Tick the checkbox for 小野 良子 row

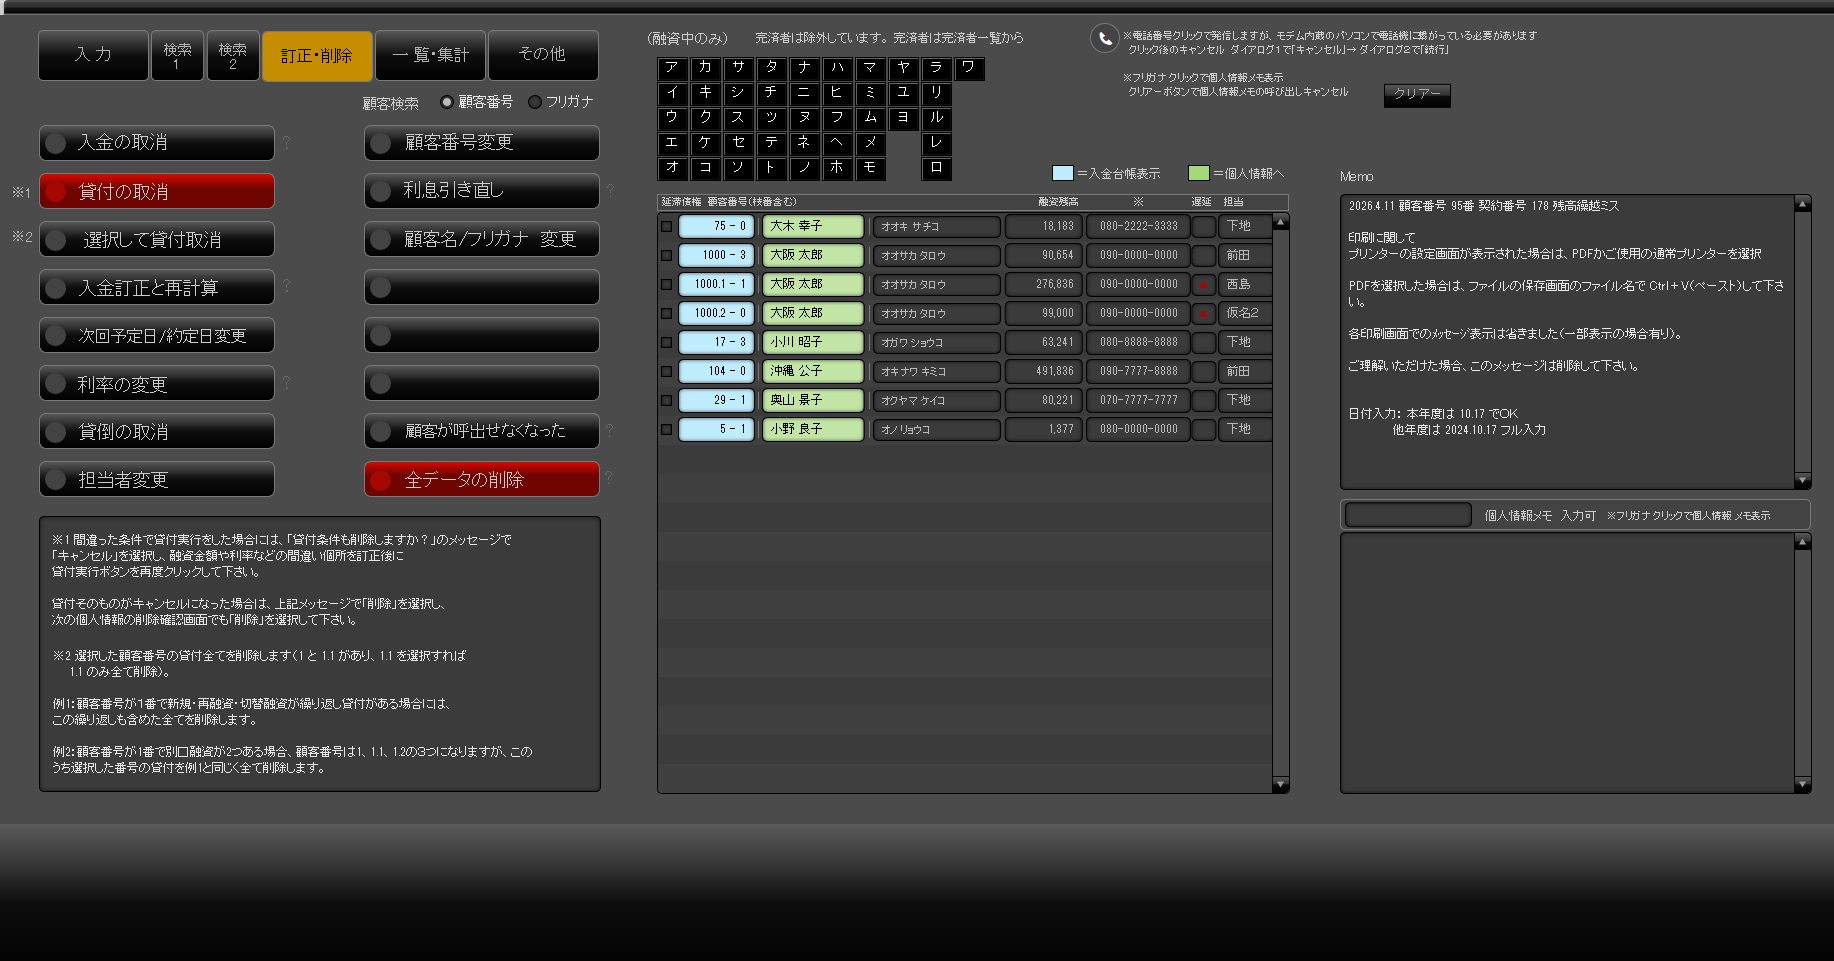[667, 430]
